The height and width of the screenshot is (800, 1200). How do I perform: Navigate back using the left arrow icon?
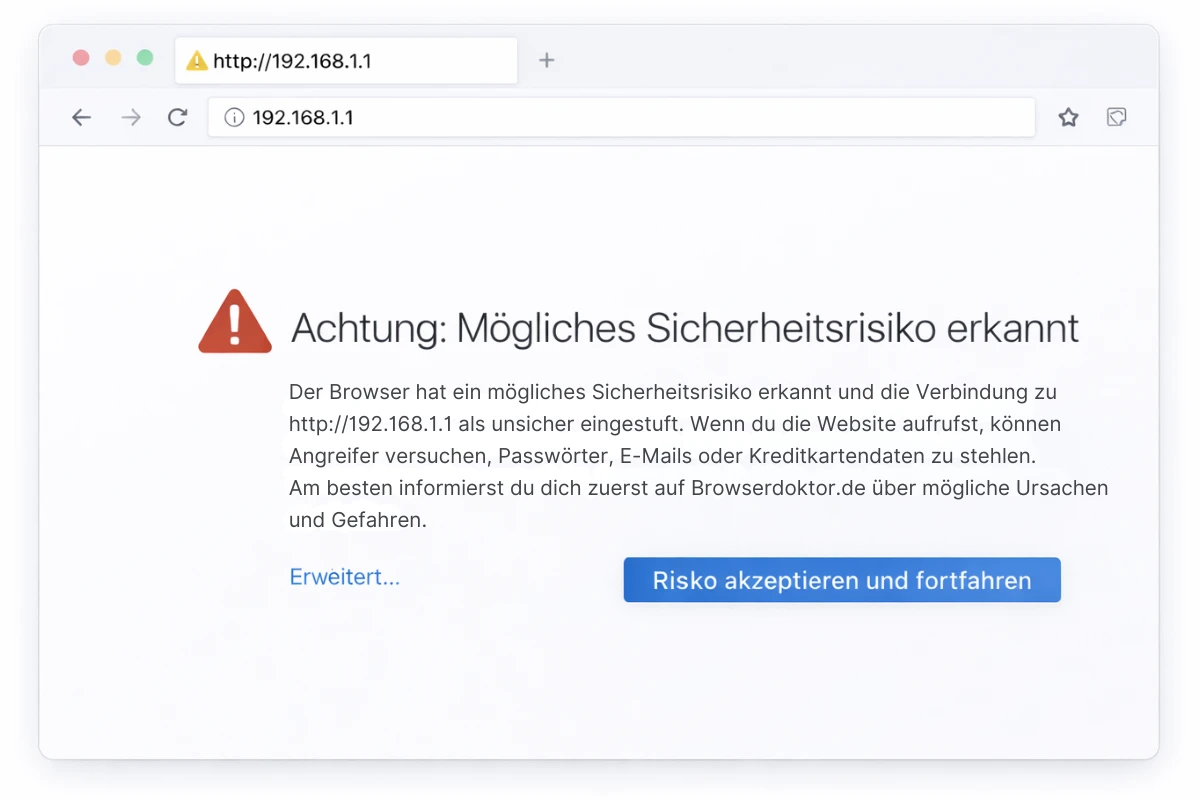(81, 117)
